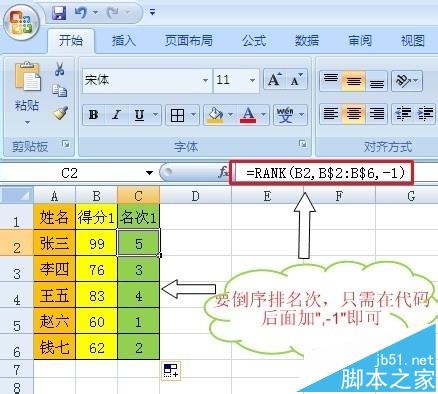Viewport: 438px width, 394px height.
Task: Decrease cell indent
Action: pyautogui.click(x=403, y=114)
